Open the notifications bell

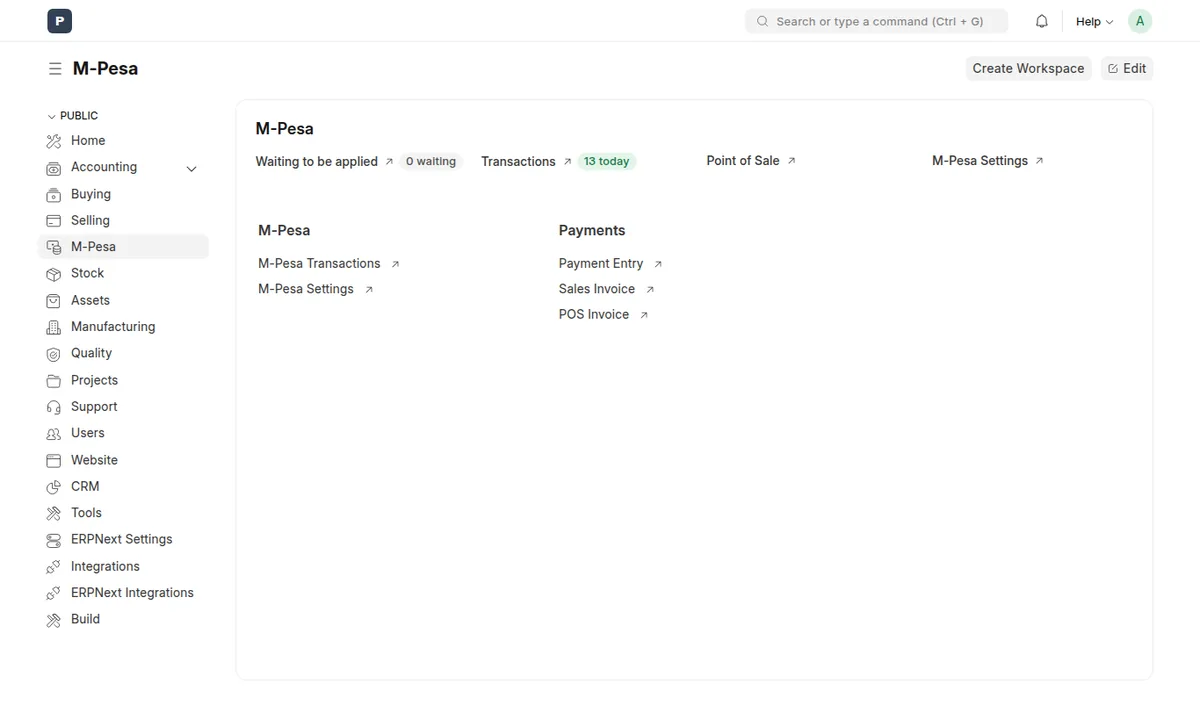1042,21
